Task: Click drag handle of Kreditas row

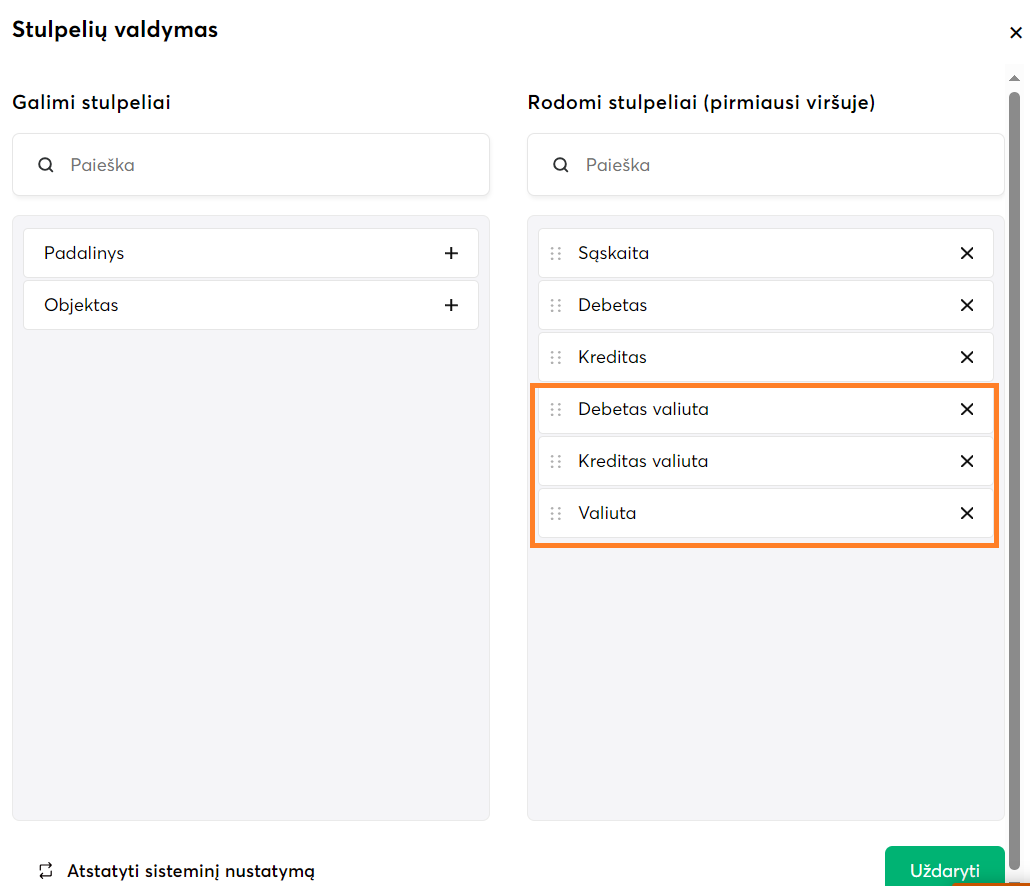Action: pos(556,358)
